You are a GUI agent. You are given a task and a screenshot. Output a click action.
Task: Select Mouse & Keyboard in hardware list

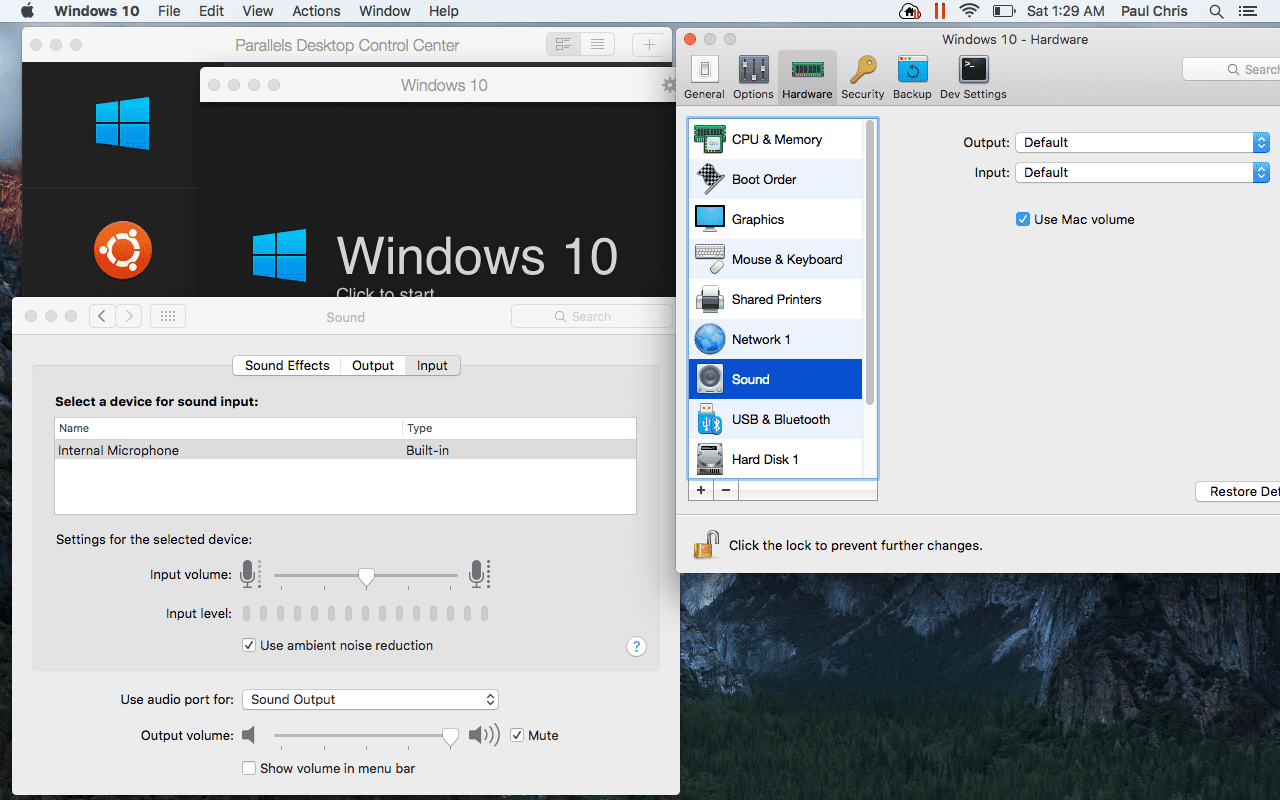click(776, 259)
